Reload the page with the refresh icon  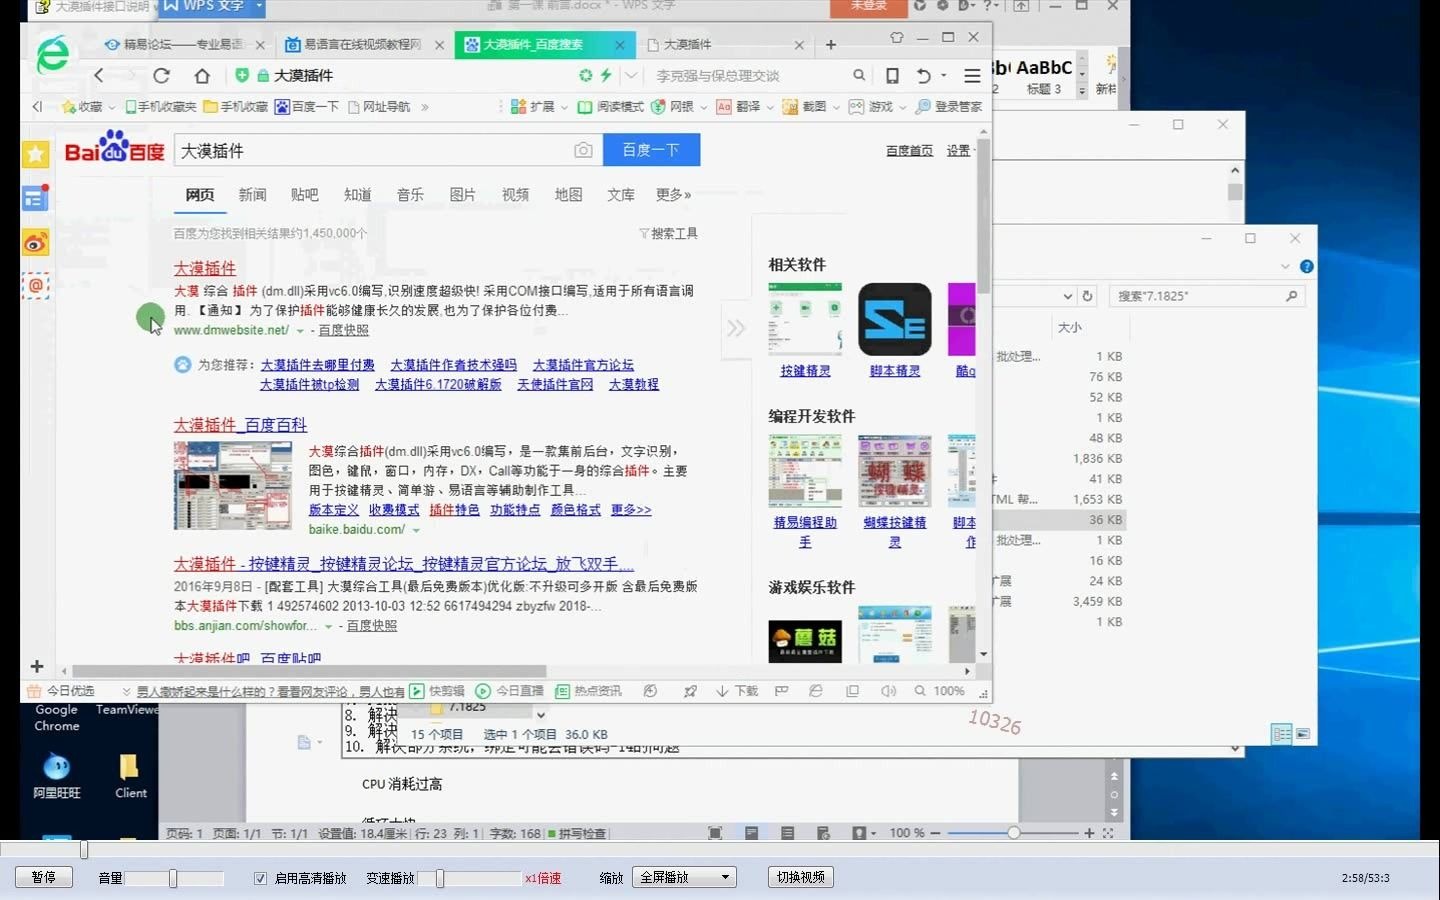pyautogui.click(x=161, y=75)
